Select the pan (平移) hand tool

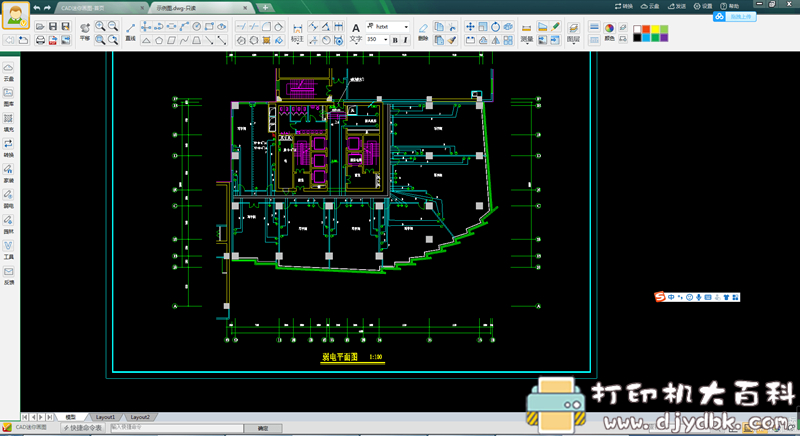[85, 30]
